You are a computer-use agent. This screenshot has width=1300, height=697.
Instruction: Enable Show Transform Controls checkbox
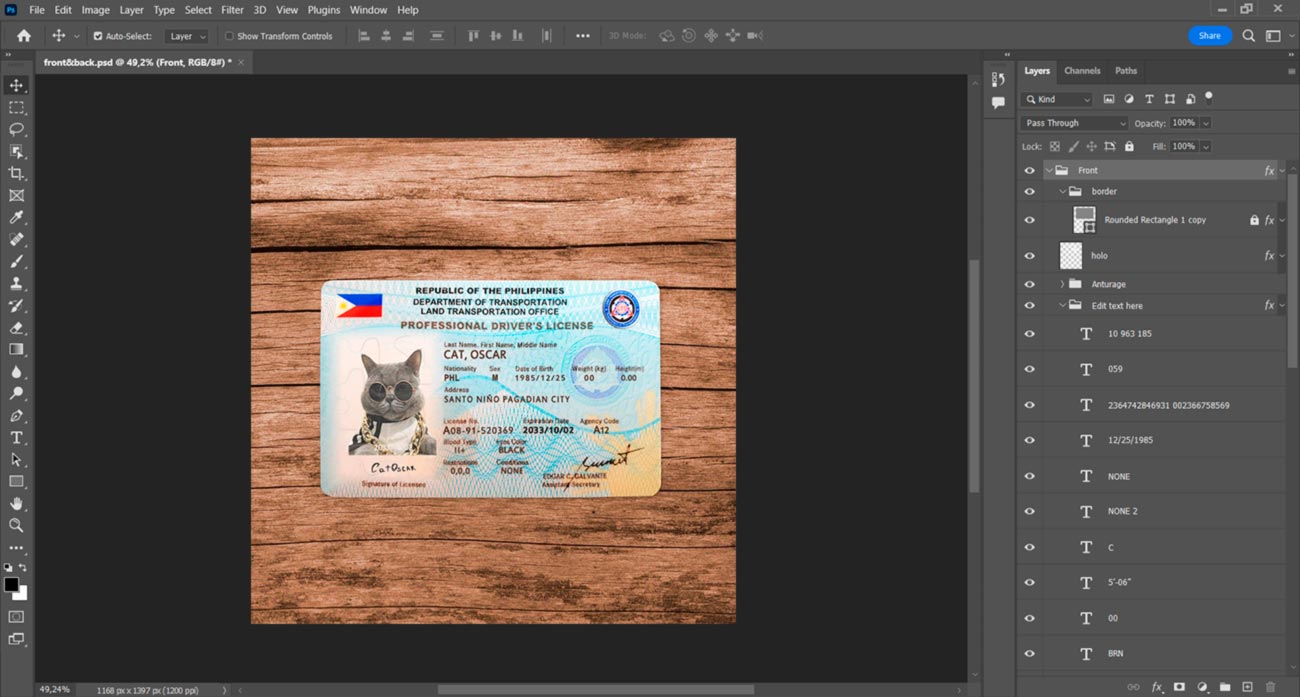(x=229, y=36)
